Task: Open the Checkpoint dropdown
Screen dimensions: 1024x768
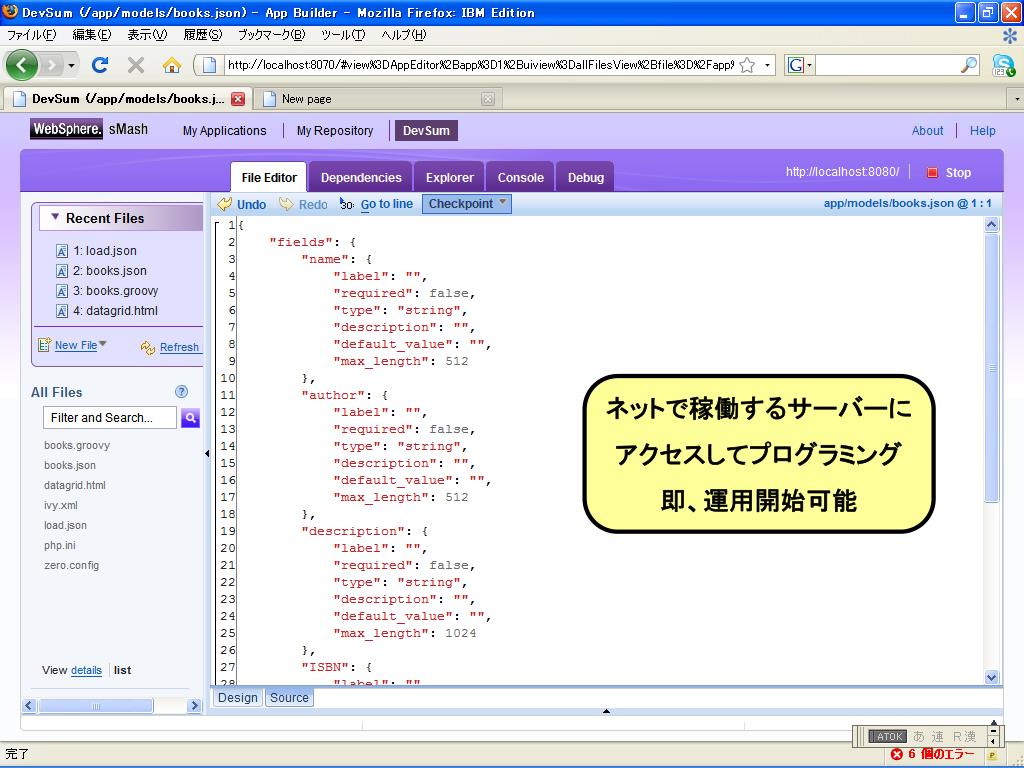Action: [466, 204]
